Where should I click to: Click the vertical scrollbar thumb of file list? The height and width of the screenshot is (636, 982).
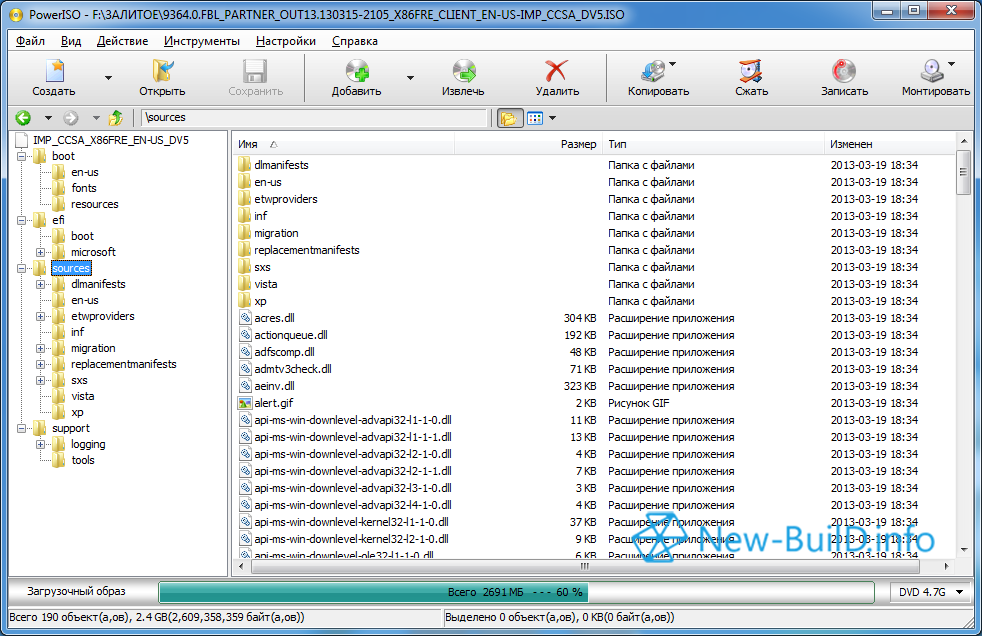click(x=964, y=172)
